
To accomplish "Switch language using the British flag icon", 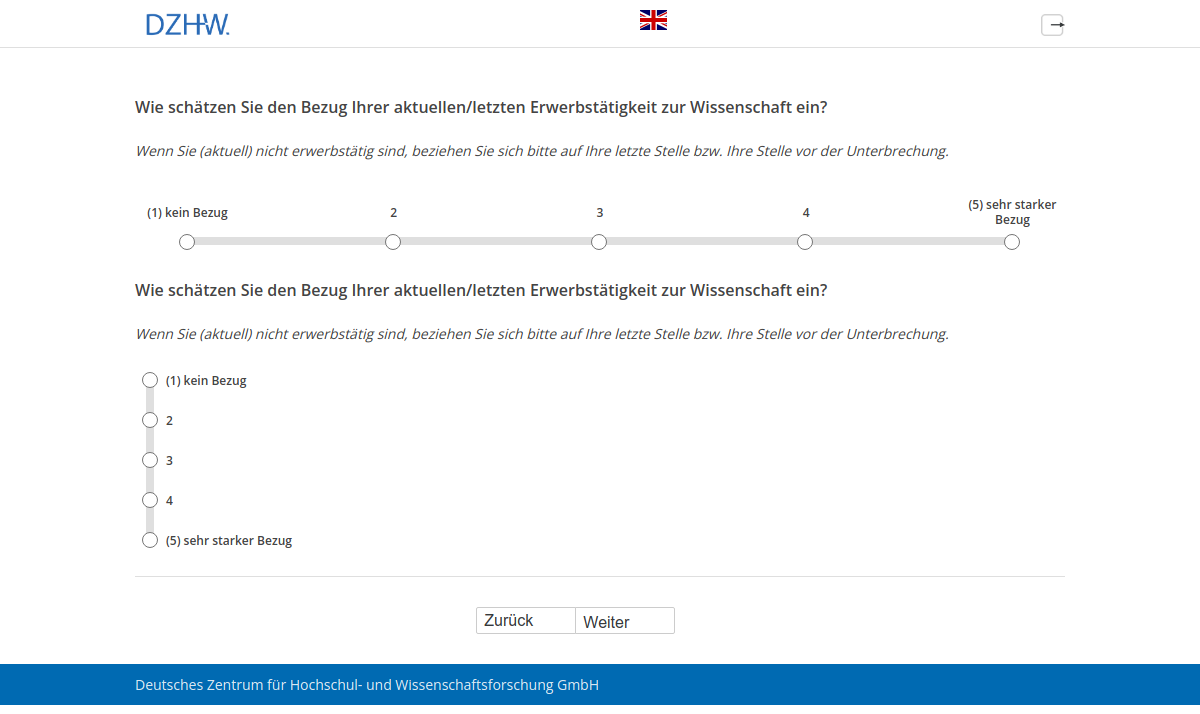I will (653, 18).
